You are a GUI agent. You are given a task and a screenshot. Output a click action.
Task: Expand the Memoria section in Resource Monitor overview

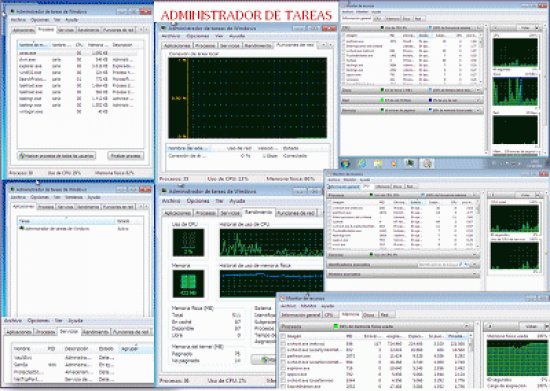[478, 110]
